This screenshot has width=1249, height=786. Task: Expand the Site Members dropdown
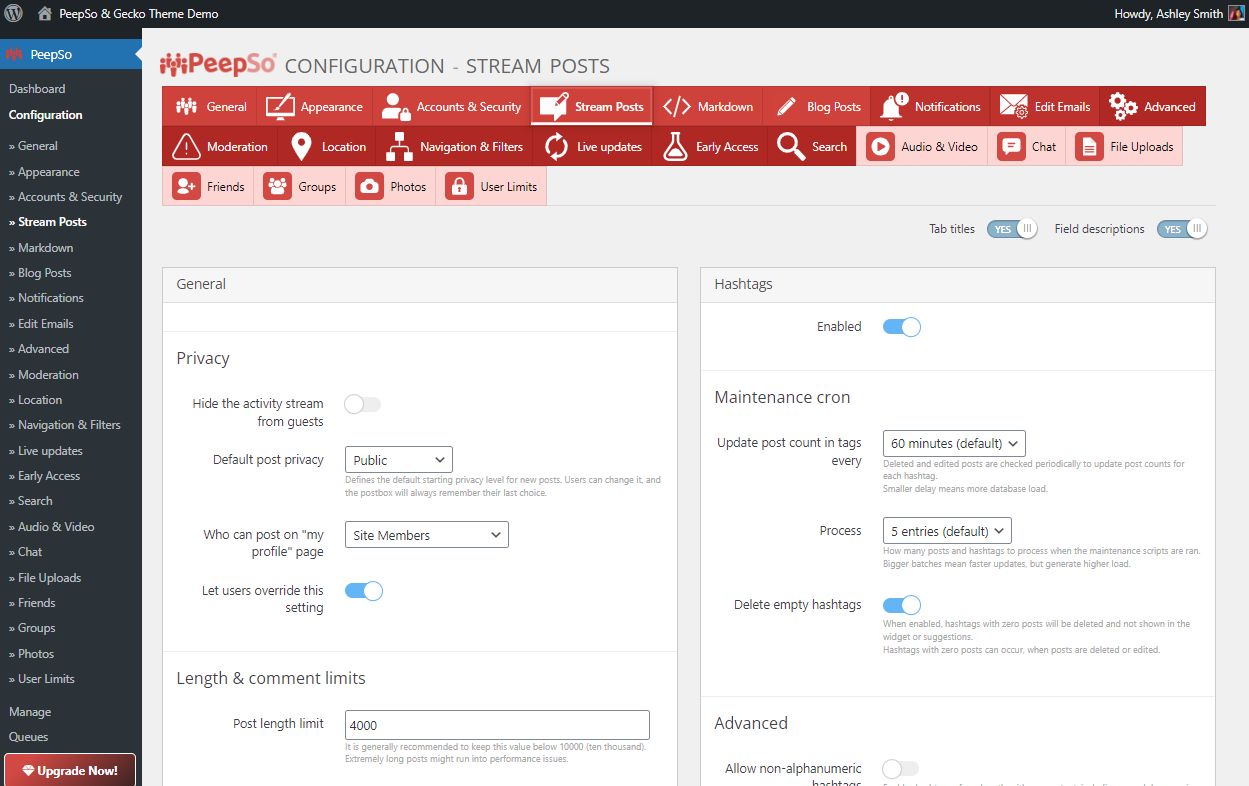[426, 535]
